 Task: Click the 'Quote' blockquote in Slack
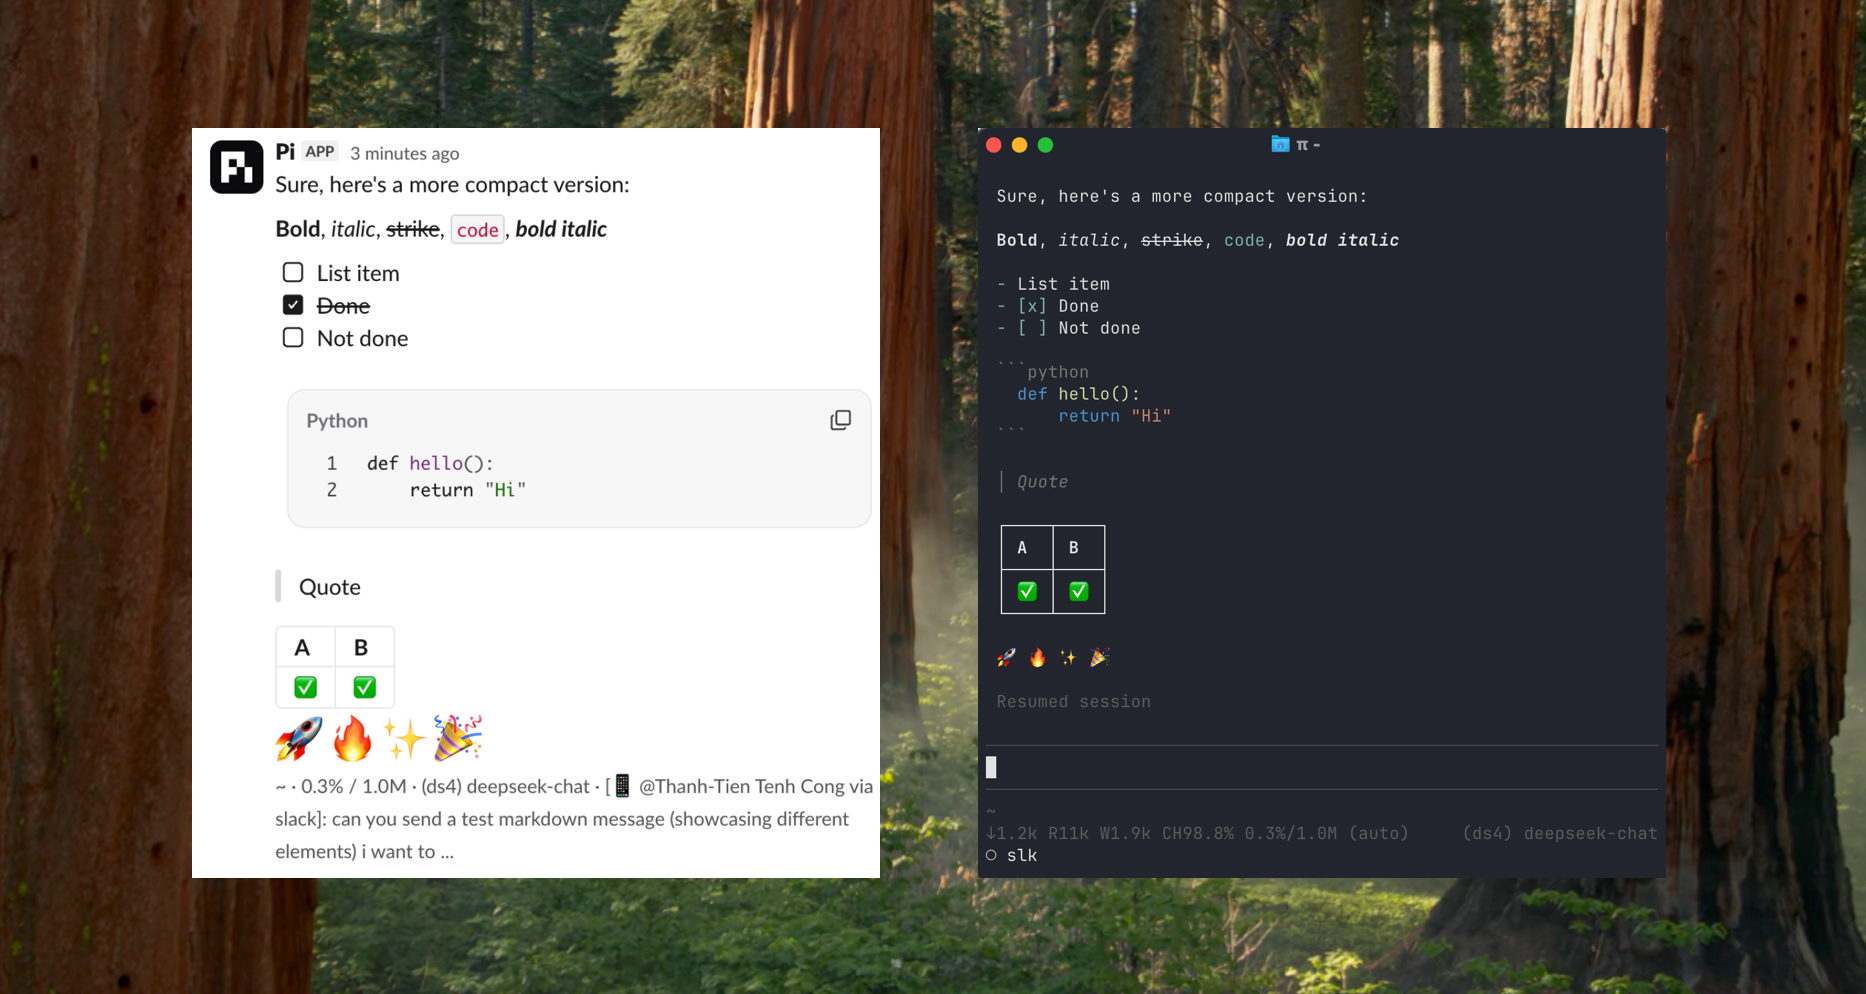coord(330,587)
